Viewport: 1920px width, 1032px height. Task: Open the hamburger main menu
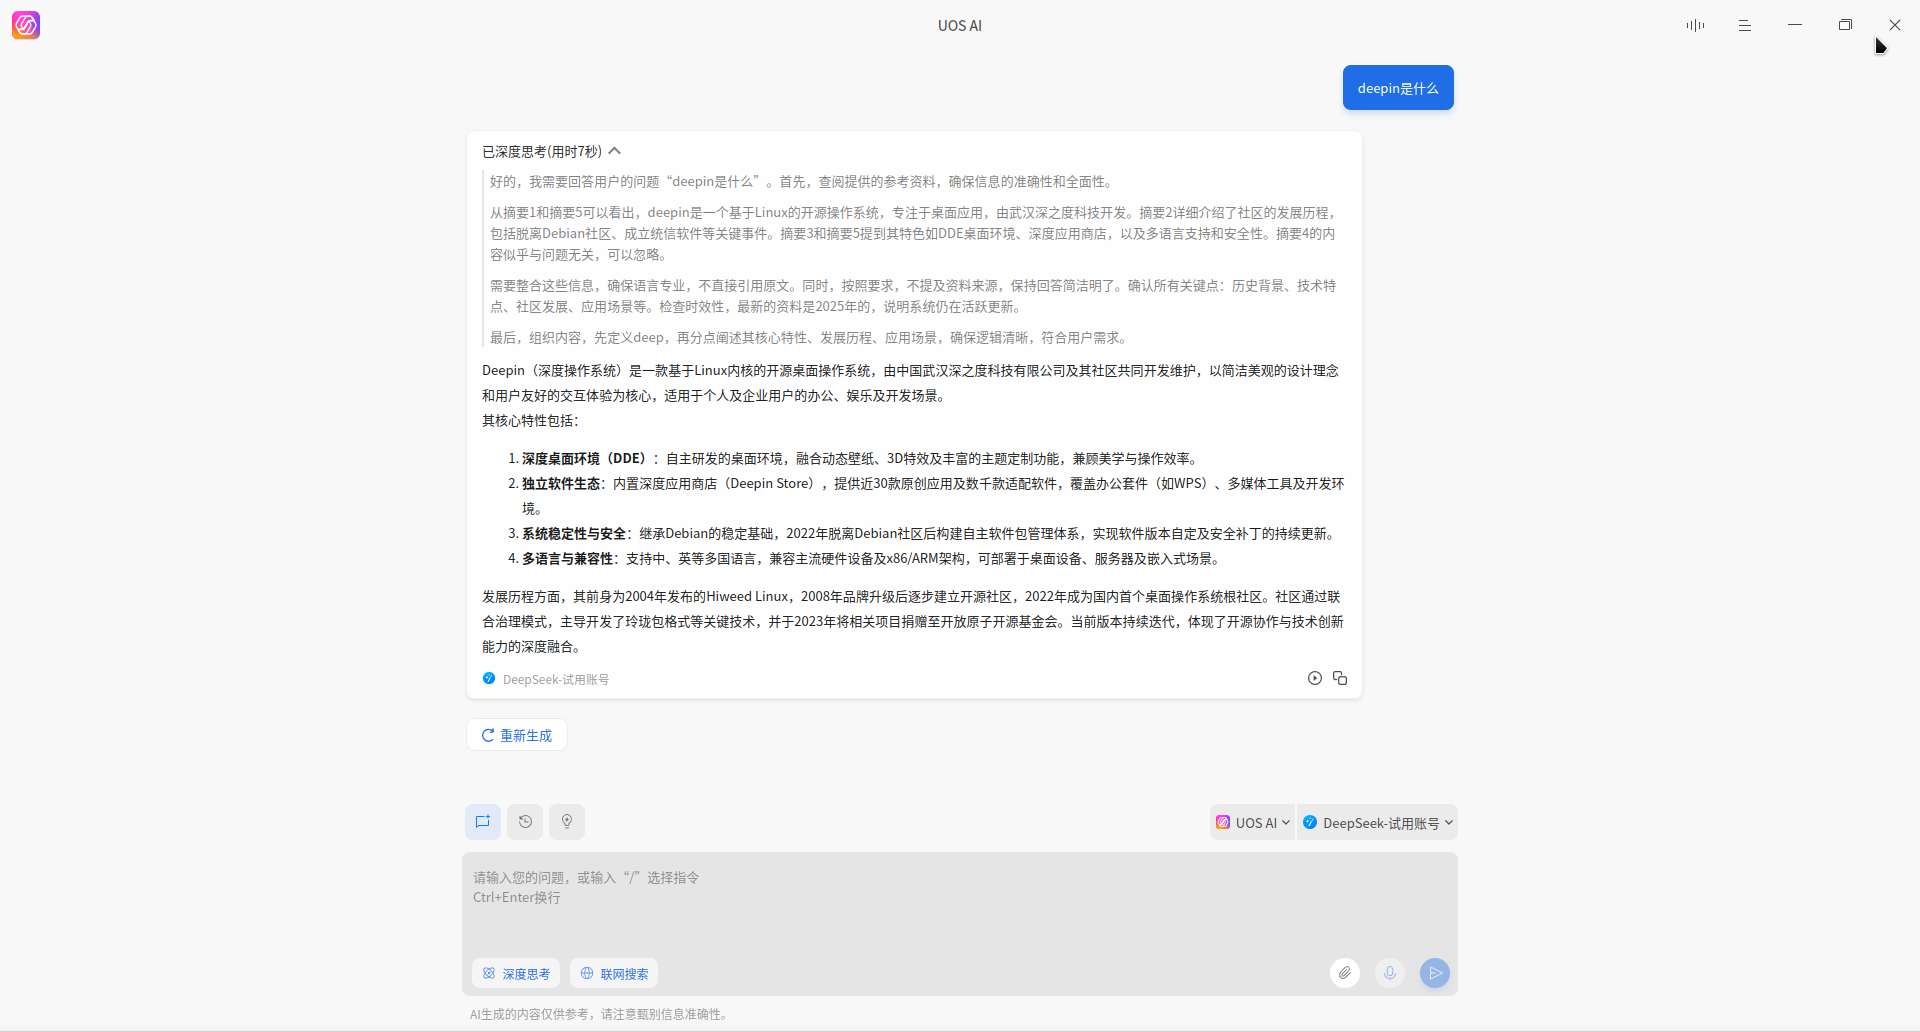pos(1745,25)
